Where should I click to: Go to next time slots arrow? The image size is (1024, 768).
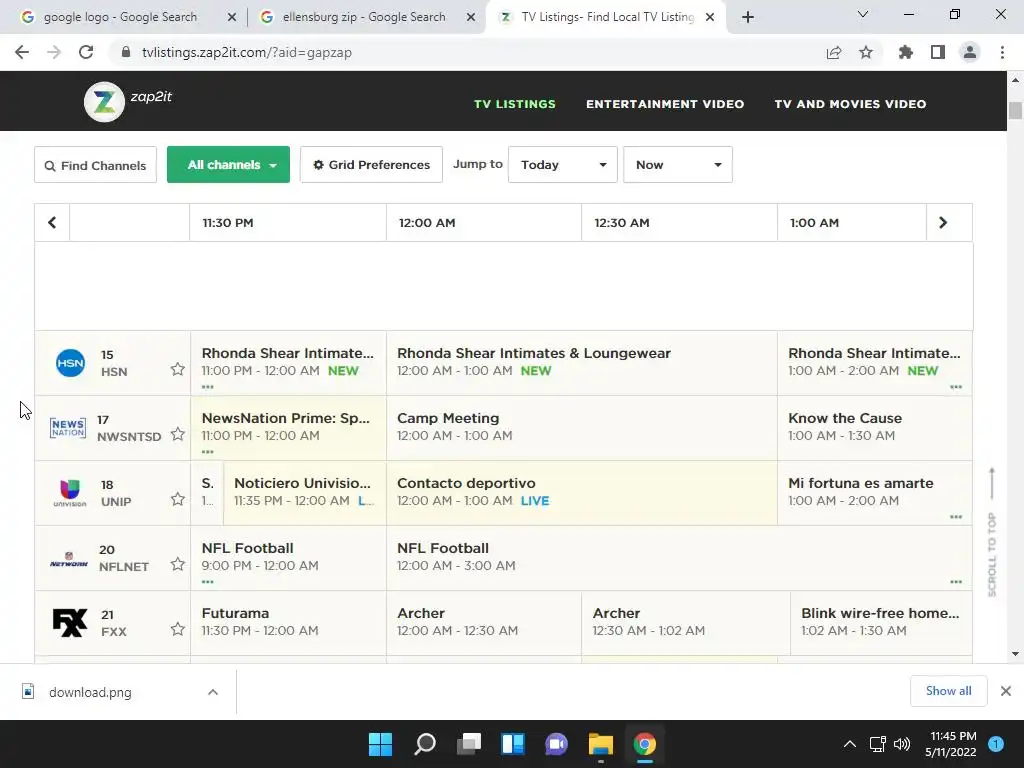point(942,223)
